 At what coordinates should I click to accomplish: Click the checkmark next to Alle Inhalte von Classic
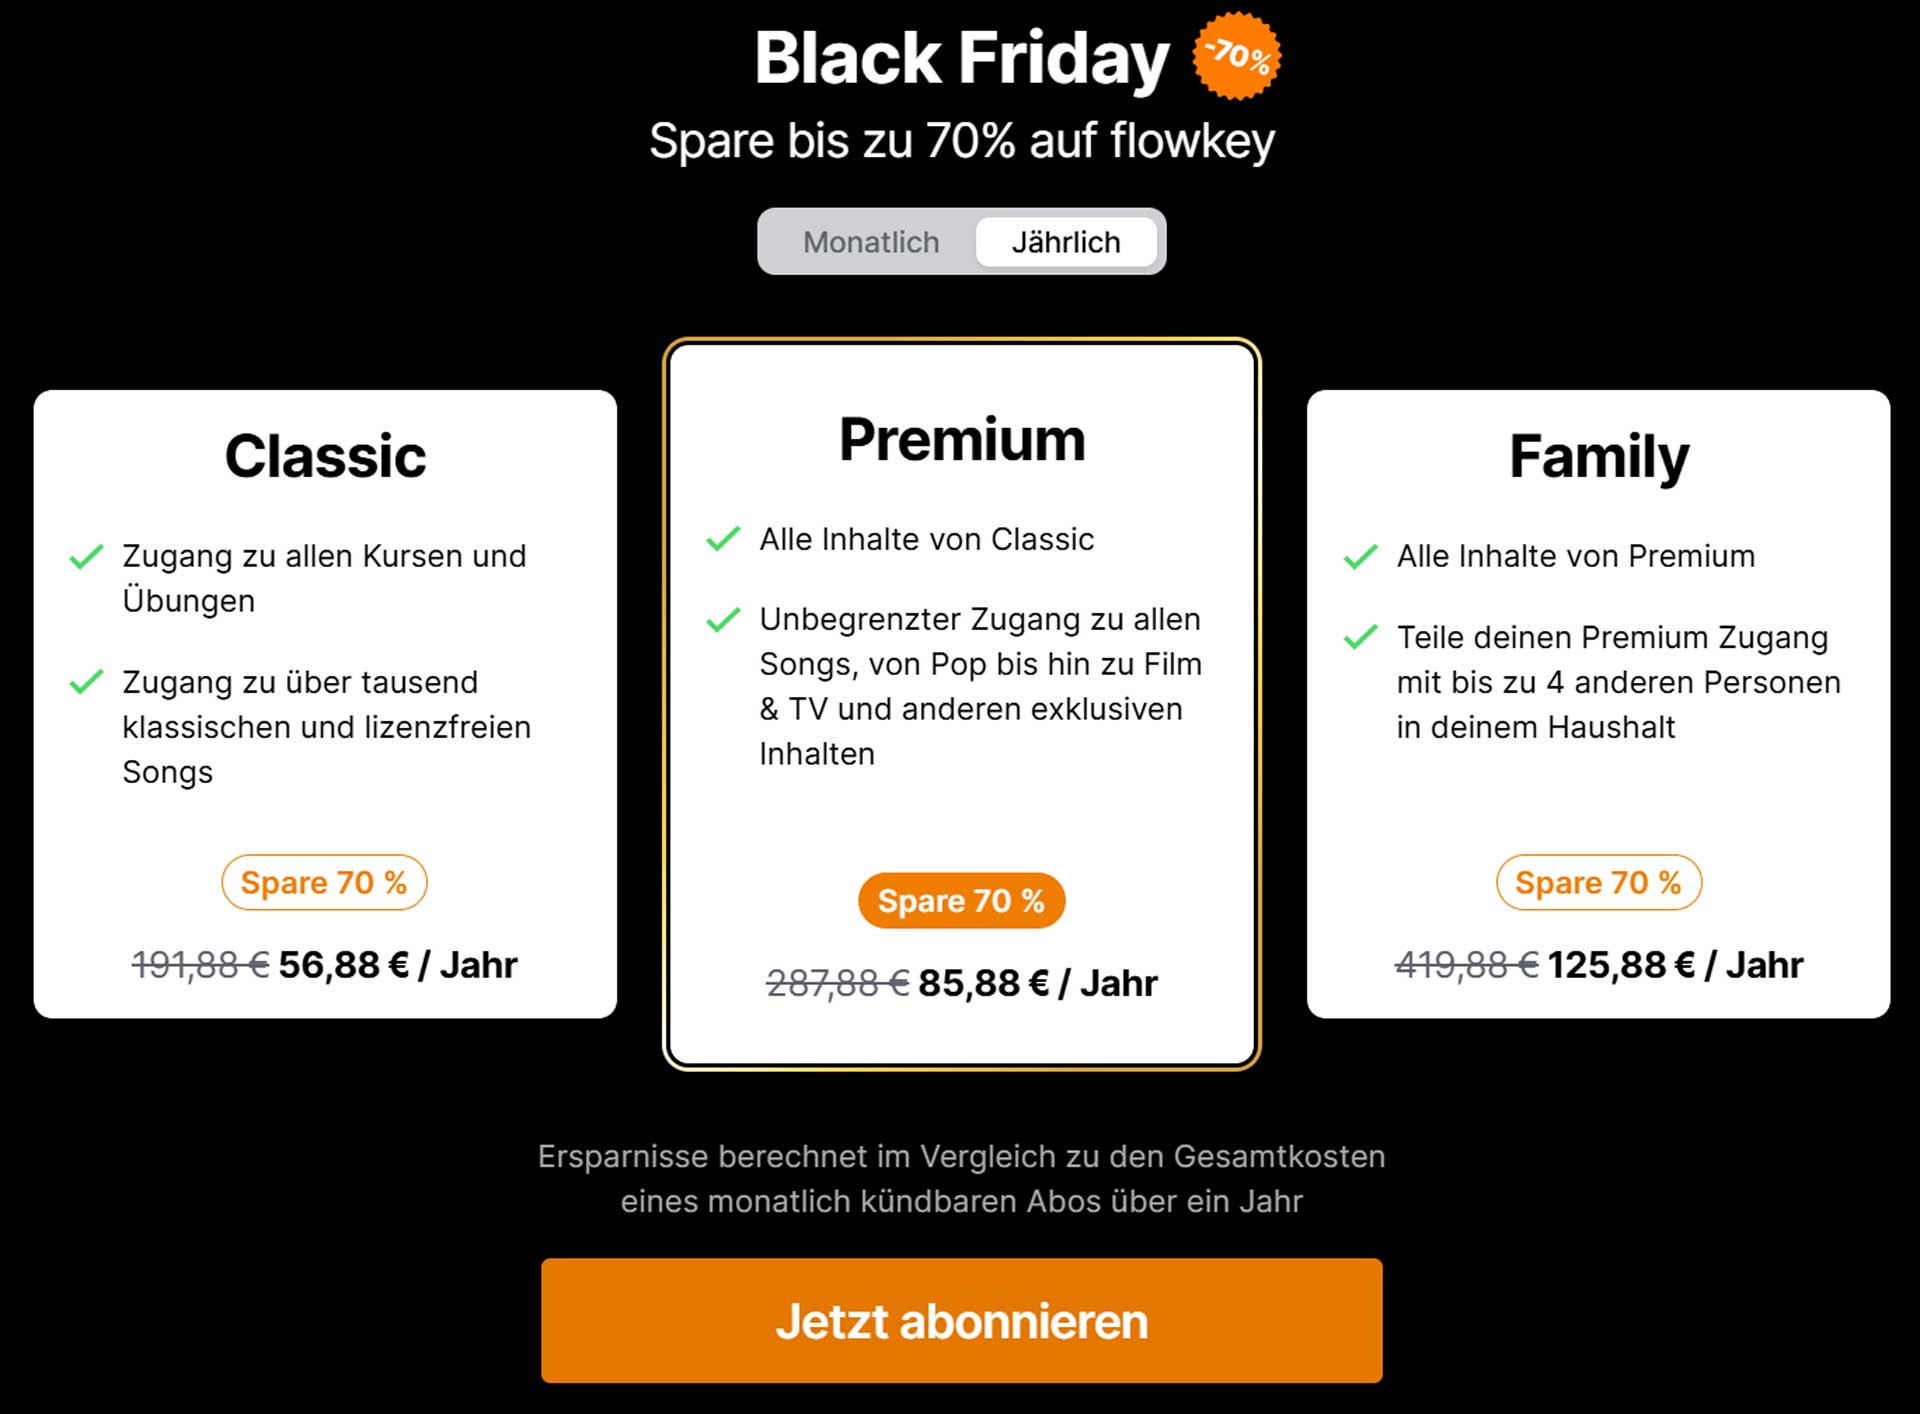click(722, 538)
